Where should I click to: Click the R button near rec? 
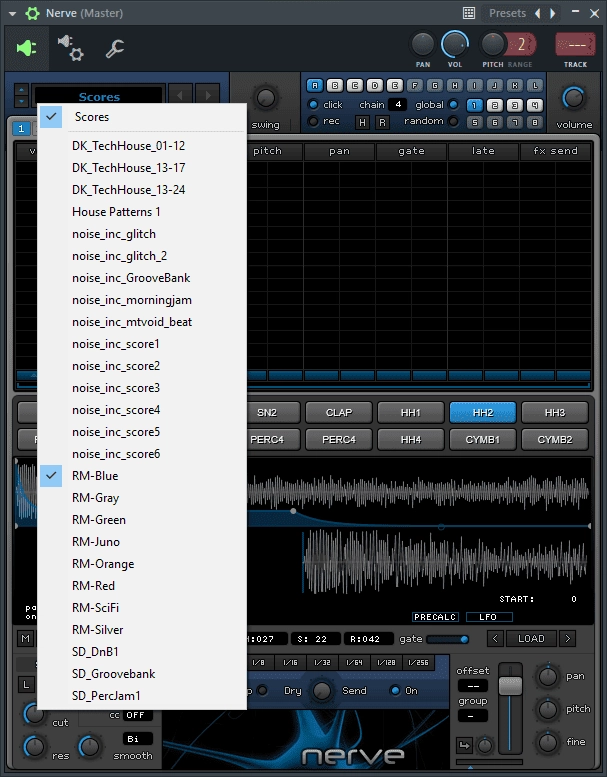click(382, 122)
